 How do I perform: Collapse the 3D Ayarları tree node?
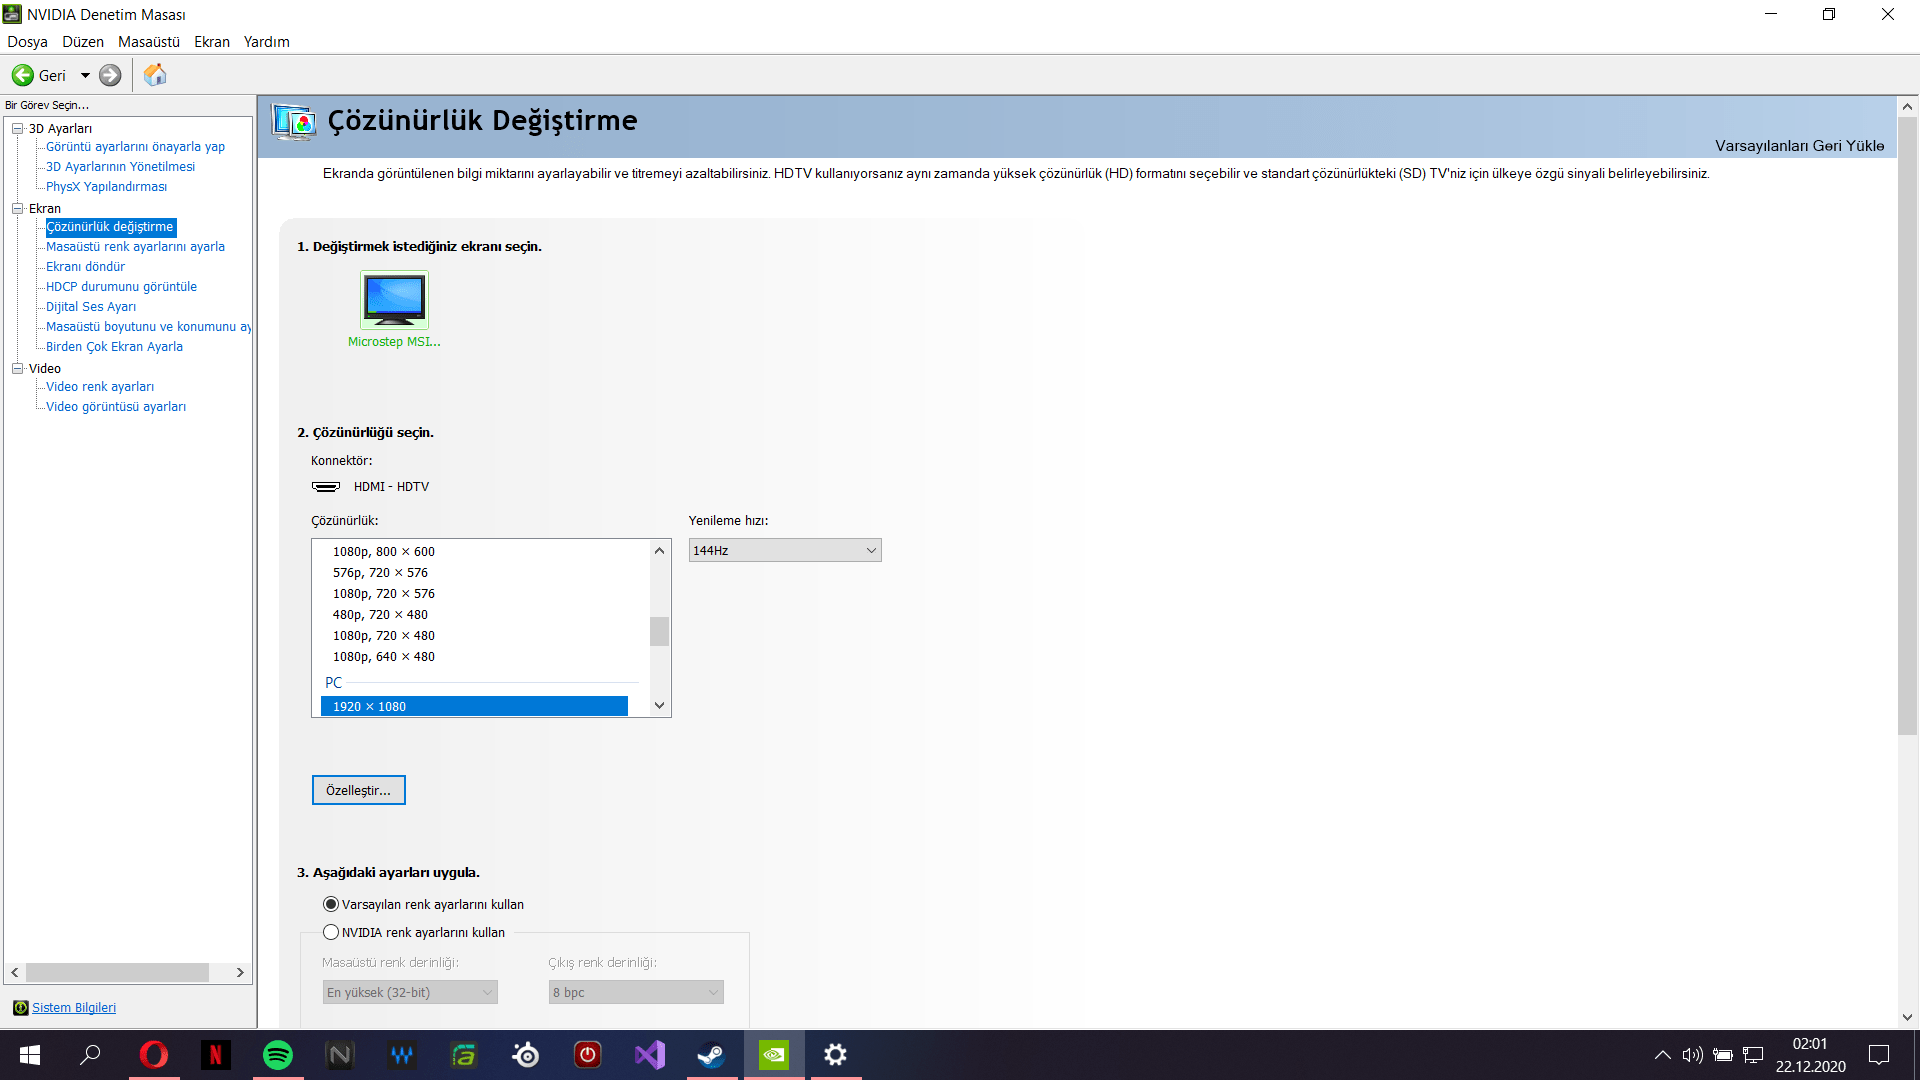point(17,128)
